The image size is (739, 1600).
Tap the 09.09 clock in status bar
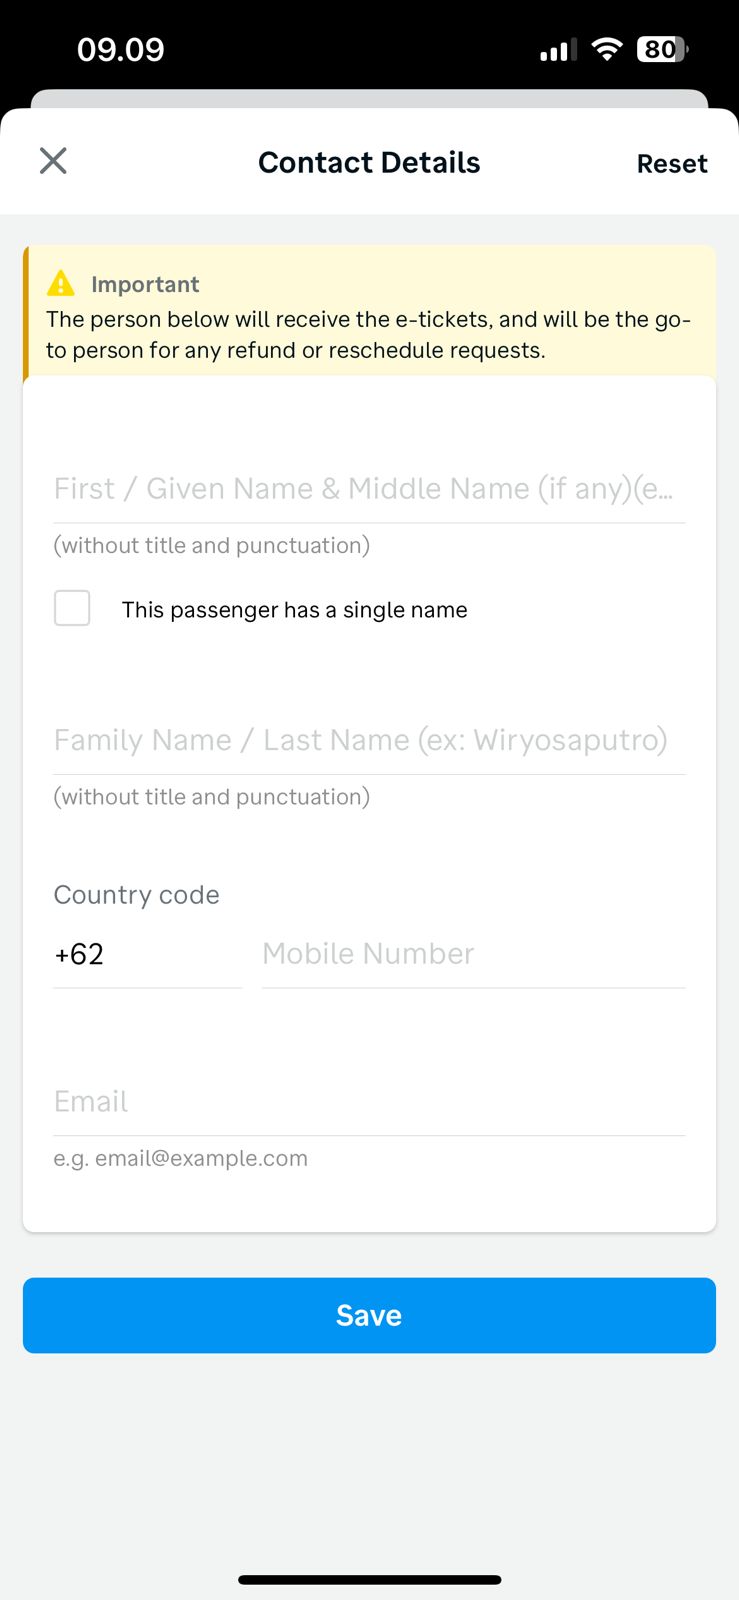click(121, 50)
